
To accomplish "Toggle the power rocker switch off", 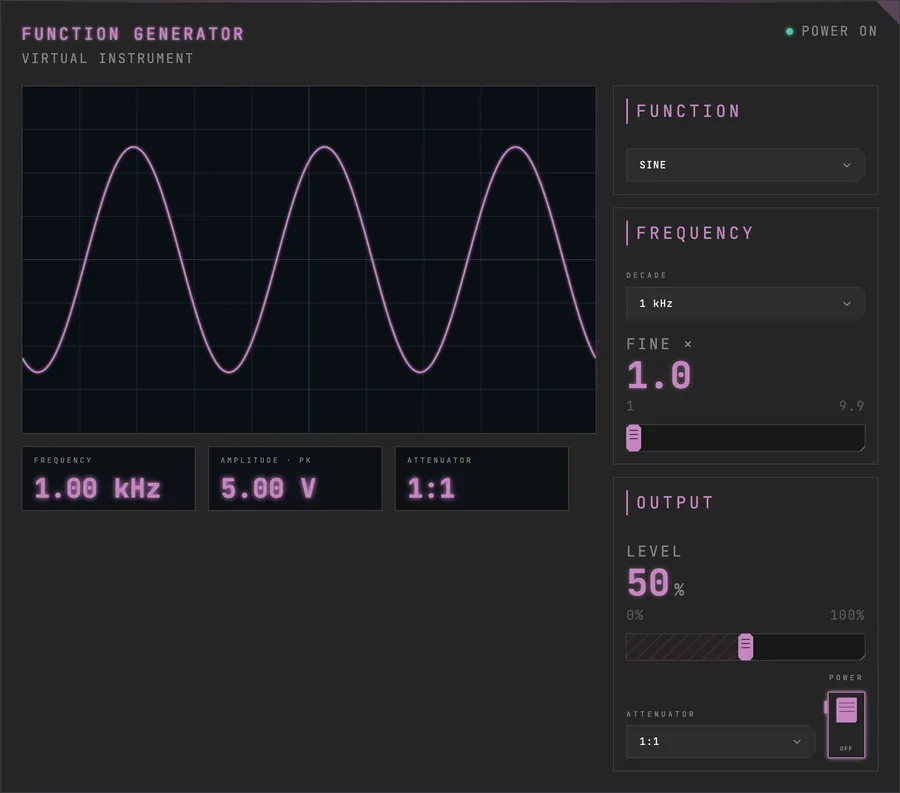I will click(846, 725).
